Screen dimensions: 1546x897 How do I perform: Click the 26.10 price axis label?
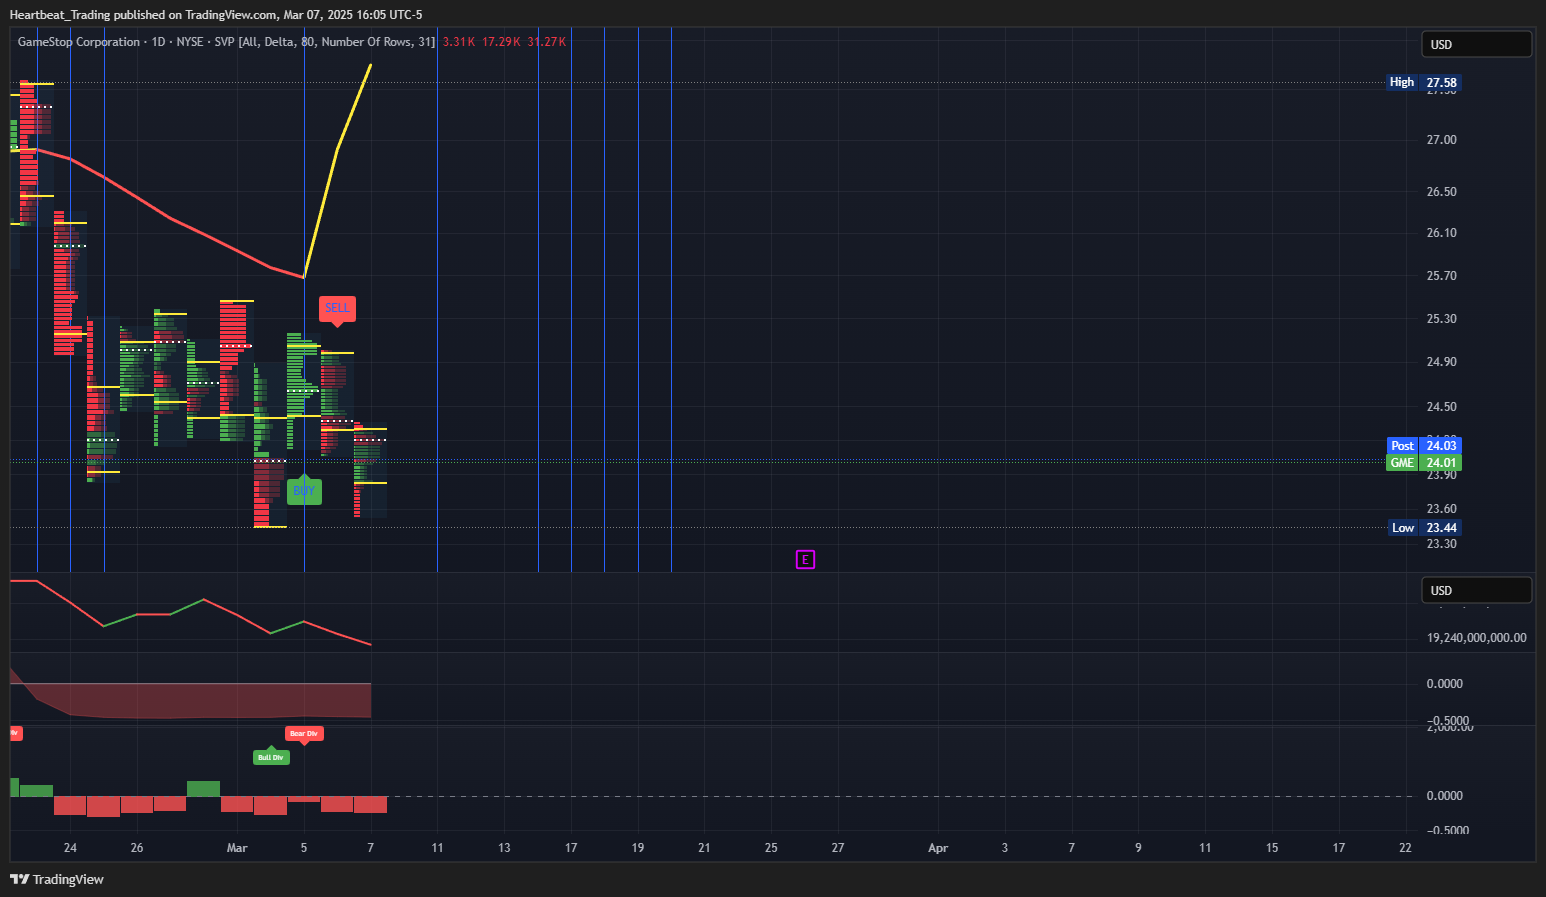point(1441,233)
